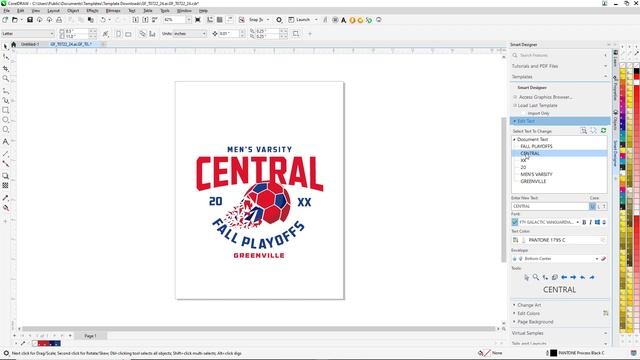This screenshot has height=360, width=640.
Task: Open the Objects docker side tab
Action: (x=615, y=120)
